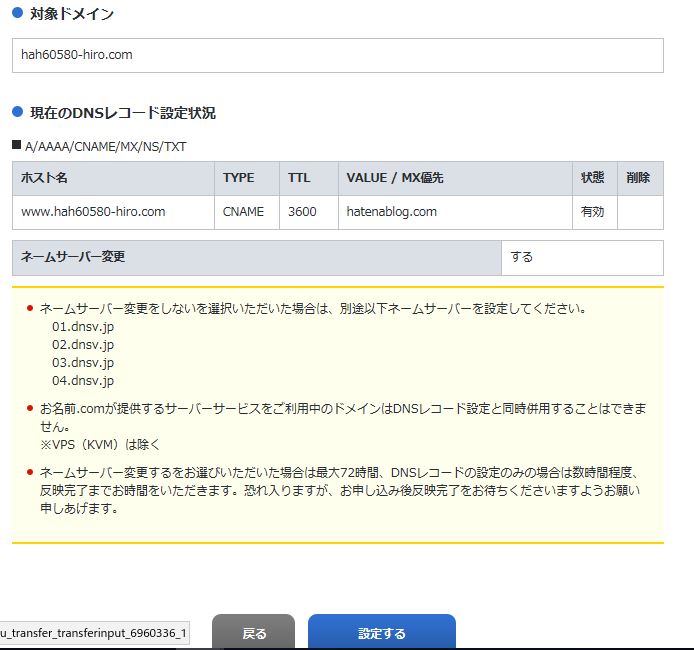This screenshot has width=694, height=650.
Task: Click the status bar URL u_transfer_transferinput
Action: (94, 633)
